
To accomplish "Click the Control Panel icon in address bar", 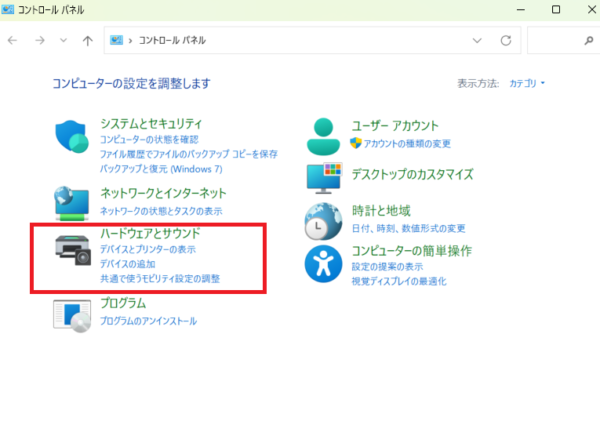I will (116, 40).
